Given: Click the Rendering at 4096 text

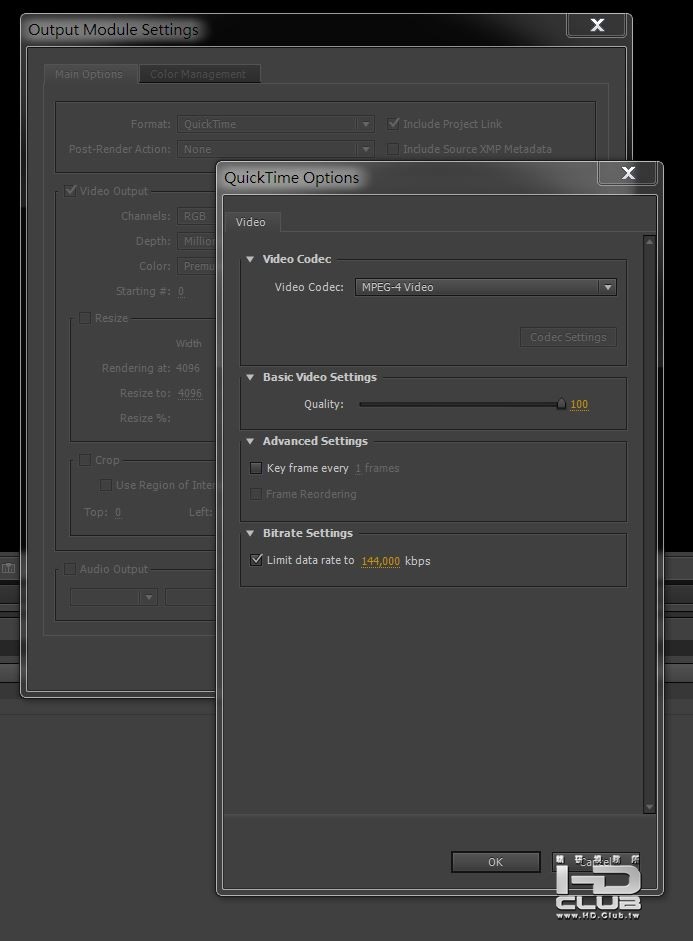Looking at the screenshot, I should tap(188, 368).
